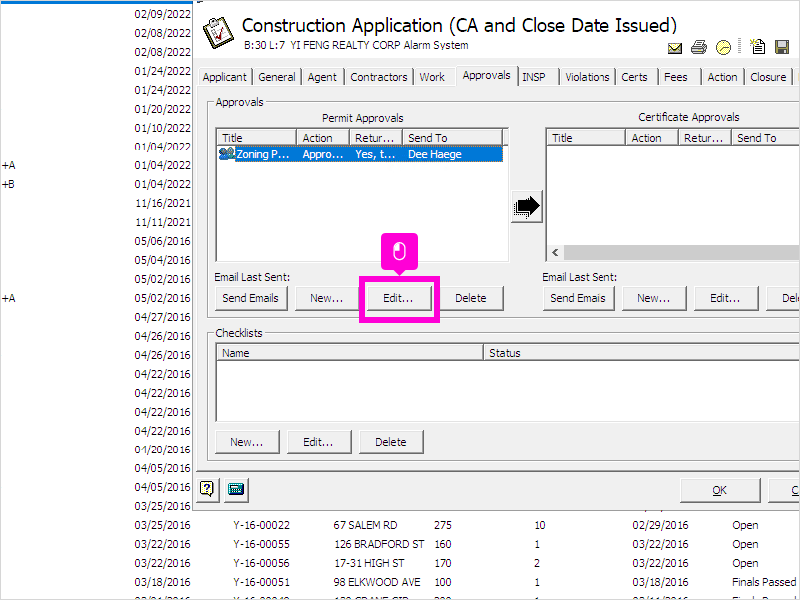Open the Fees tab
This screenshot has width=800, height=600.
click(x=676, y=77)
